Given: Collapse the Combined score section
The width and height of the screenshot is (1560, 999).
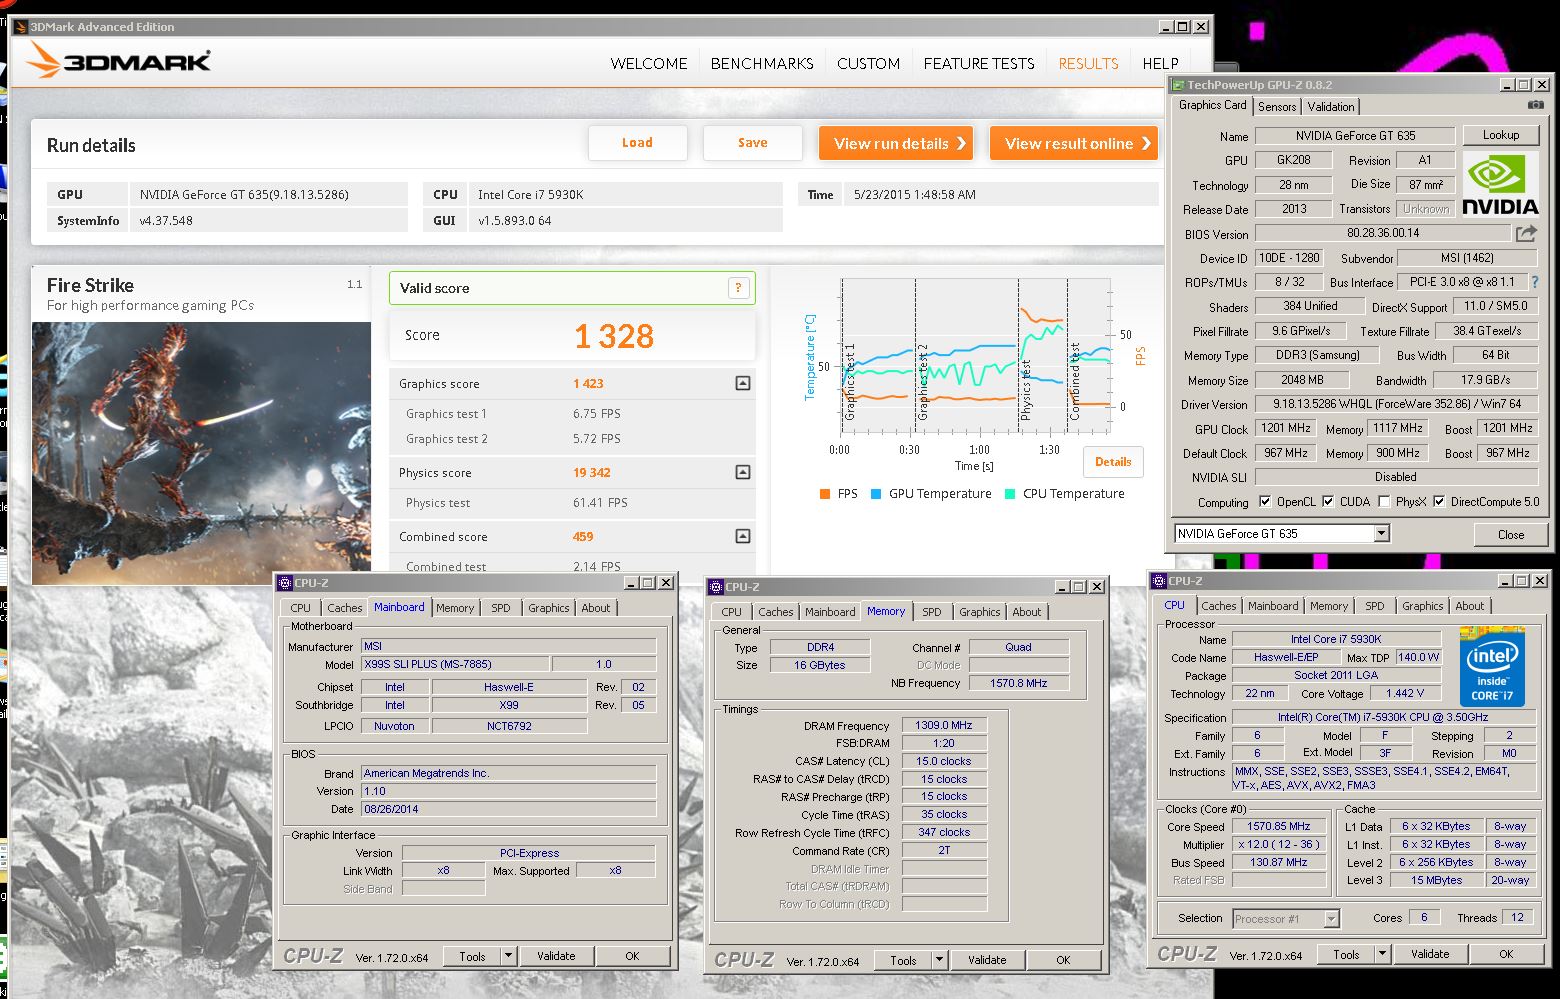Looking at the screenshot, I should click(743, 536).
